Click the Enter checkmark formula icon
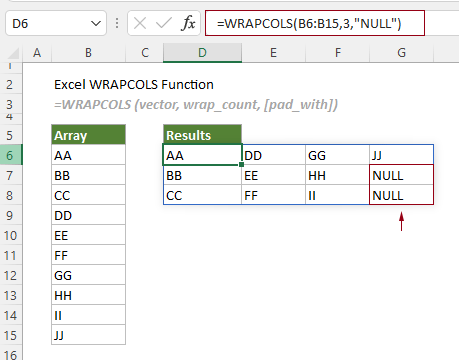This screenshot has width=459, height=360. 164,24
